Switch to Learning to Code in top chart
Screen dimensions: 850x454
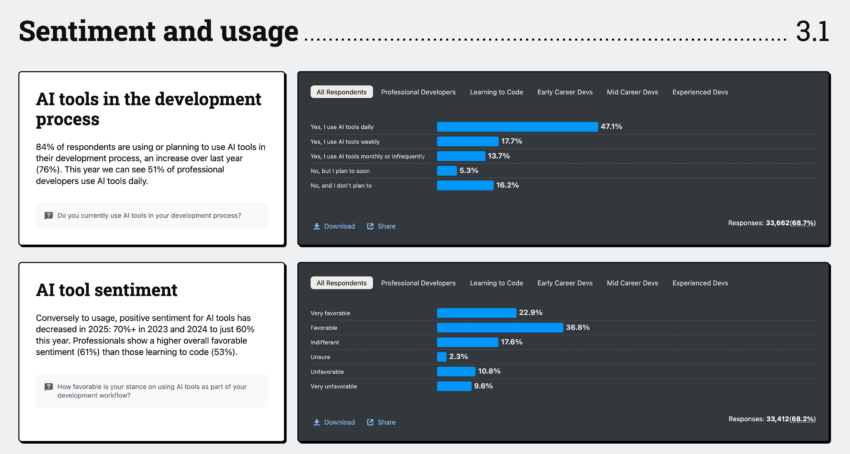[496, 92]
